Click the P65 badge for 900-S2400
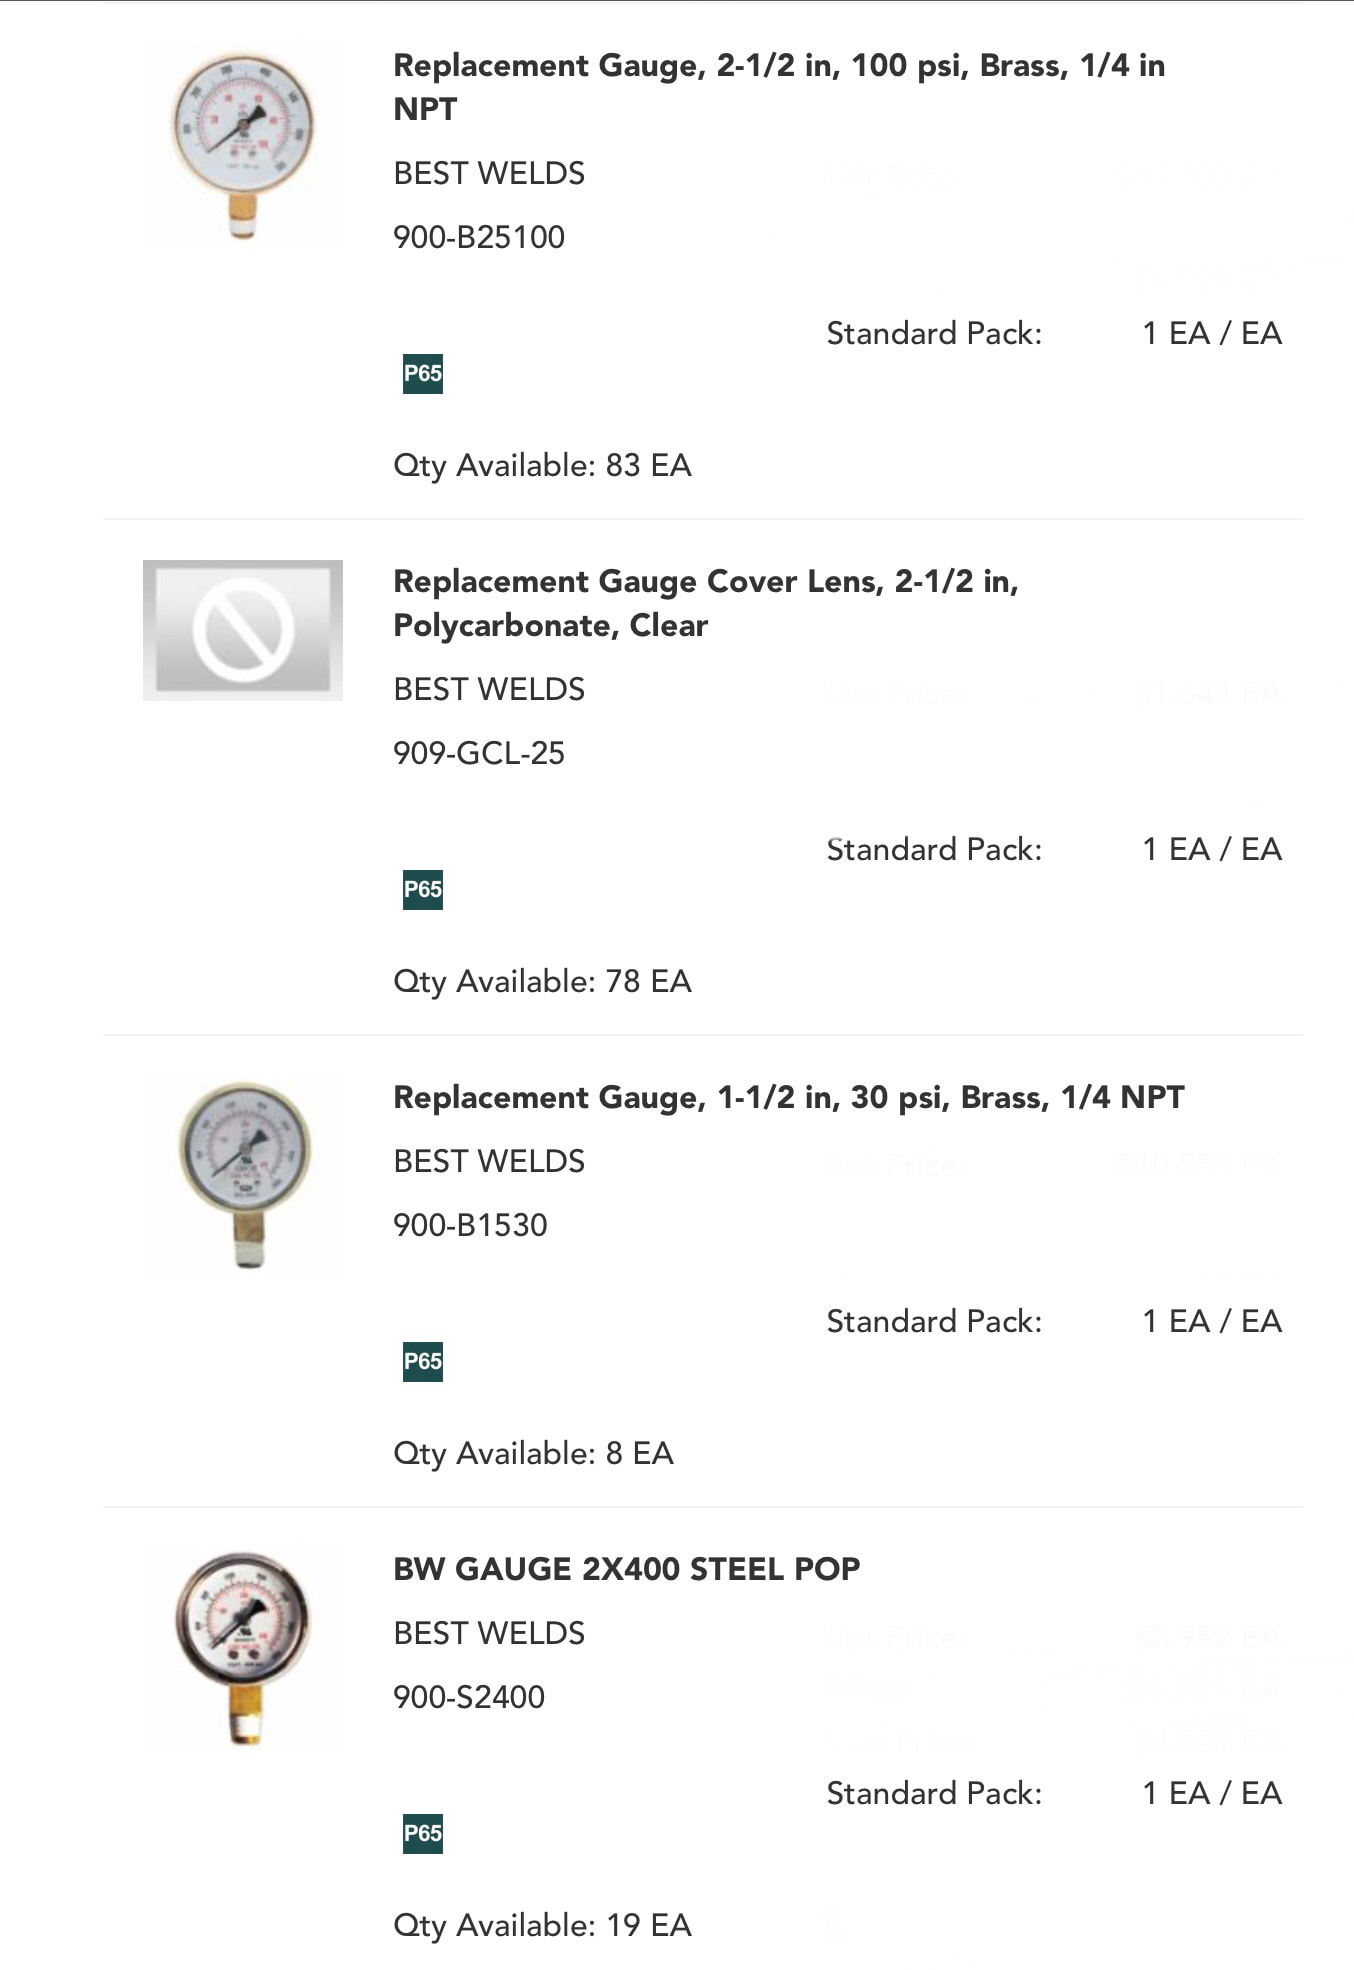Screen dimensions: 1354x1970 point(422,1834)
